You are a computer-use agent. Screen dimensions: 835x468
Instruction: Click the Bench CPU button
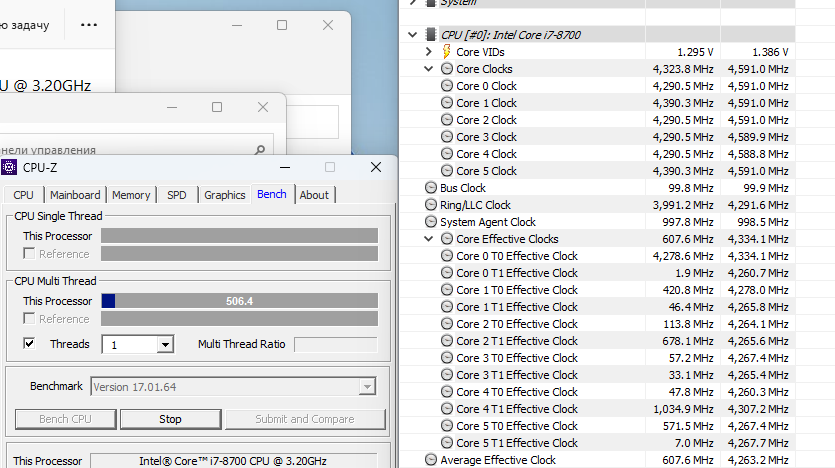click(x=66, y=419)
